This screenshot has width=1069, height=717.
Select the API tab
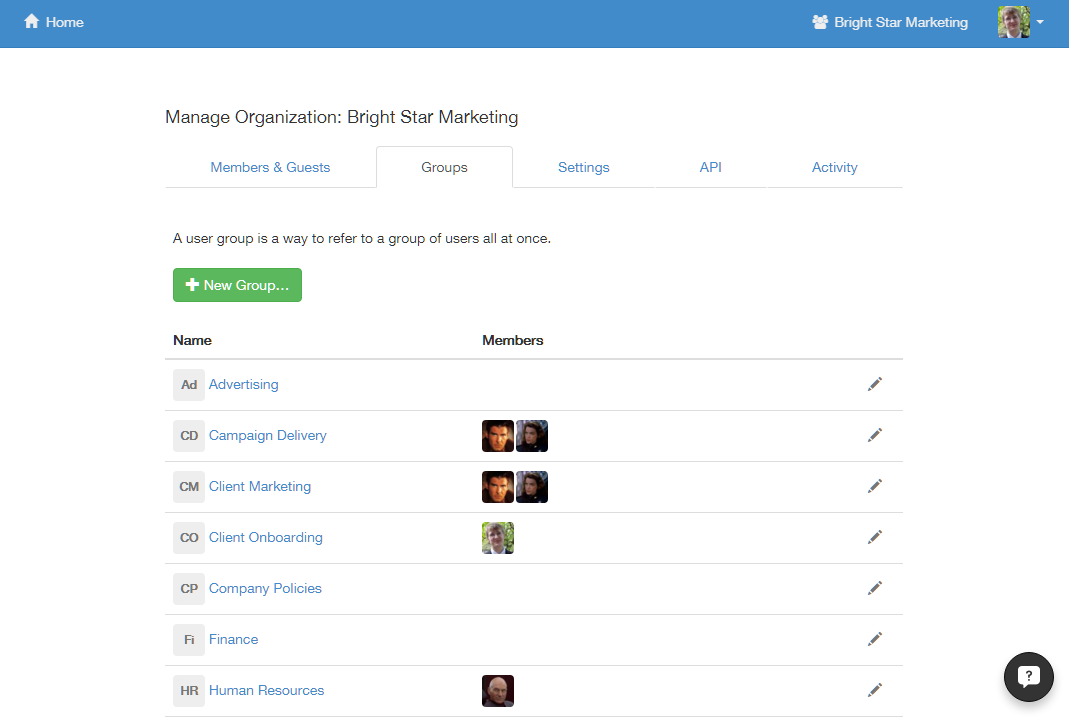(710, 167)
